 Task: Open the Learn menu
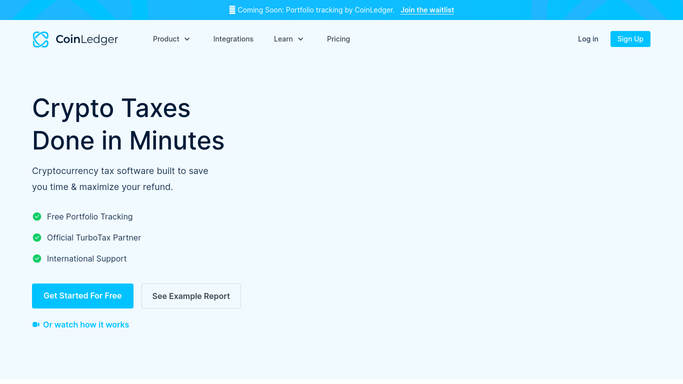coord(288,39)
